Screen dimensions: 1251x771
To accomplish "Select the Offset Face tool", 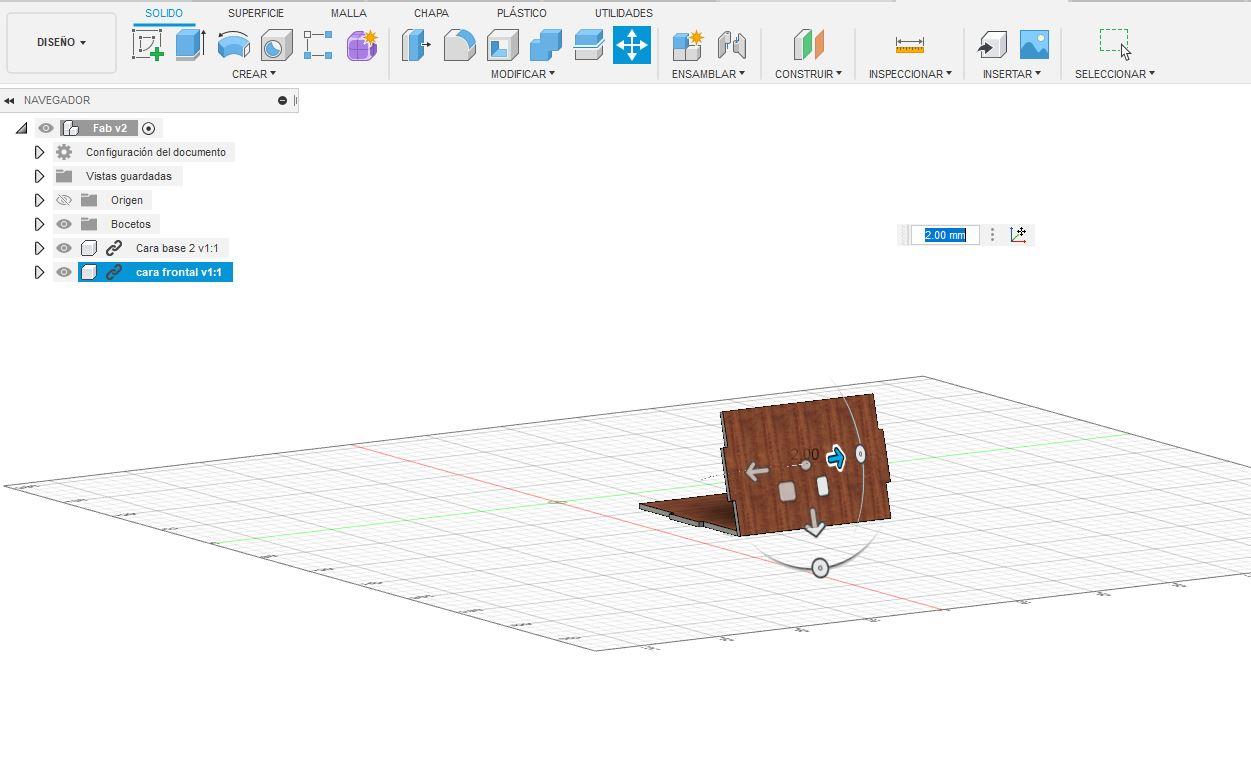I will click(x=588, y=45).
